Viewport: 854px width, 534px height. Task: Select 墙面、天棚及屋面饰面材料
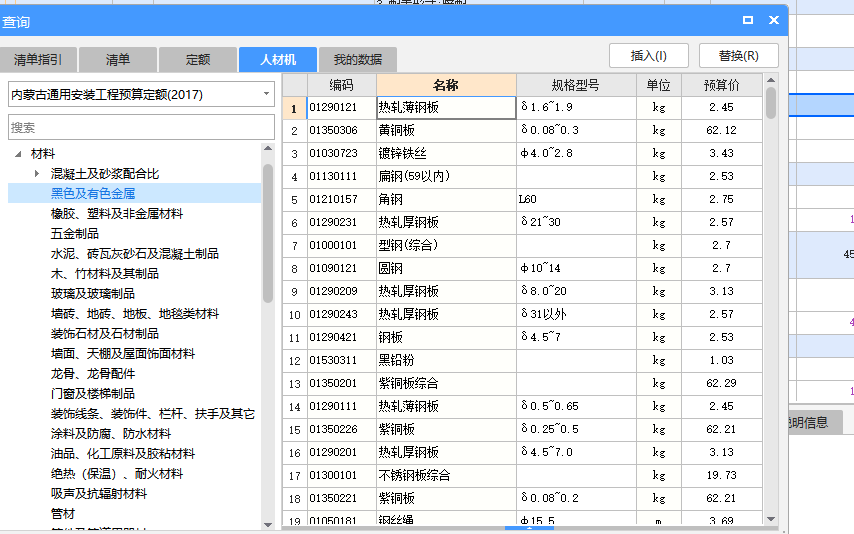pos(123,354)
